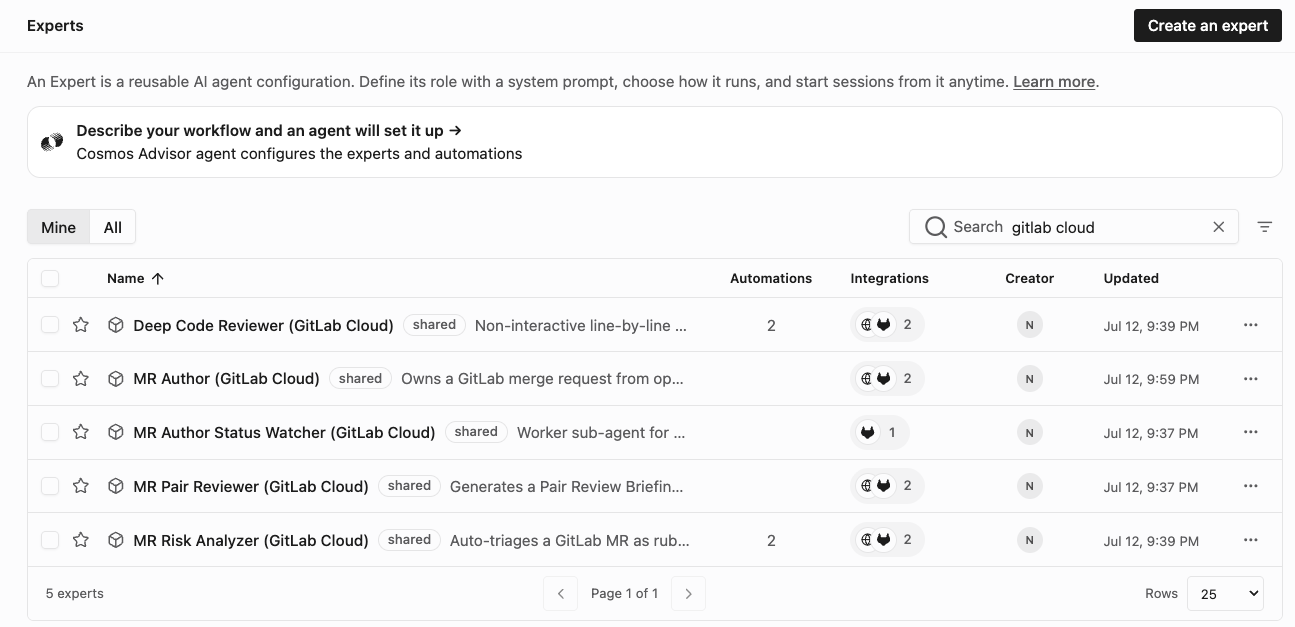Click the Cosmos Advisor agent icon
Viewport: 1295px width, 627px height.
tap(52, 142)
